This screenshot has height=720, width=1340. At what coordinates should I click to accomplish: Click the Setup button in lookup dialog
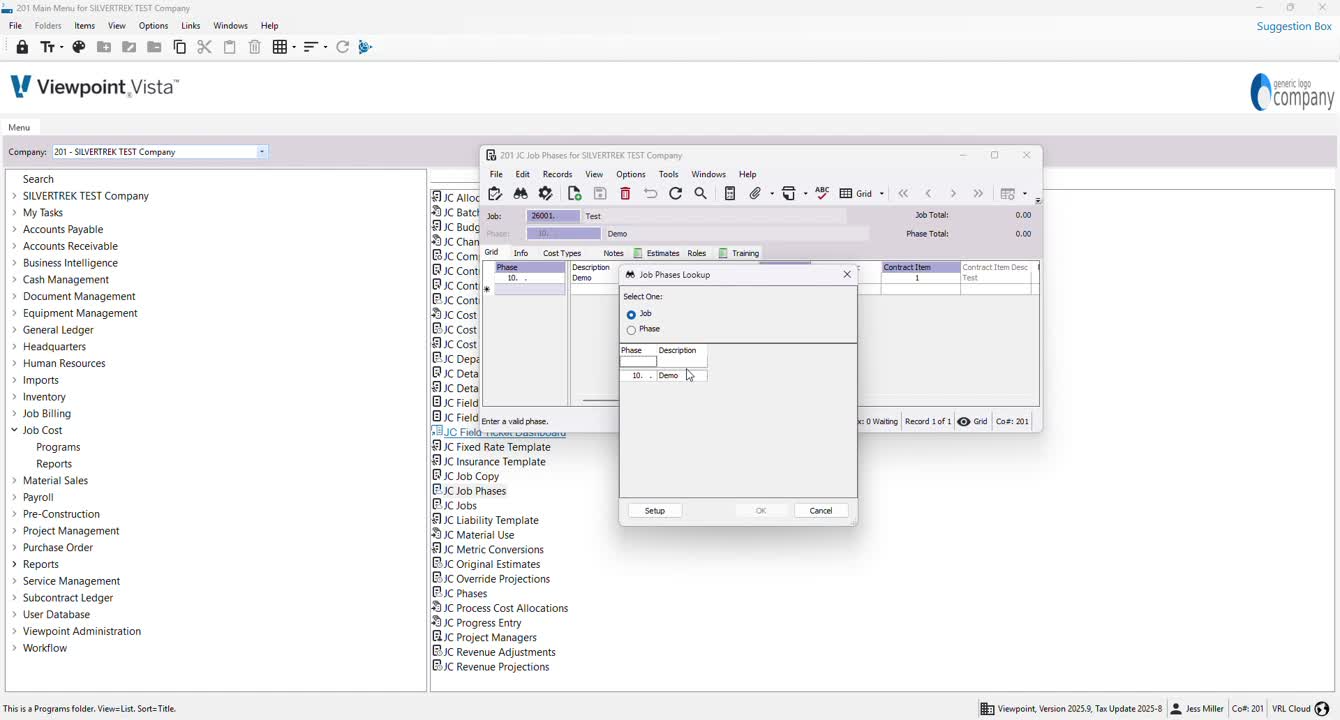(655, 511)
